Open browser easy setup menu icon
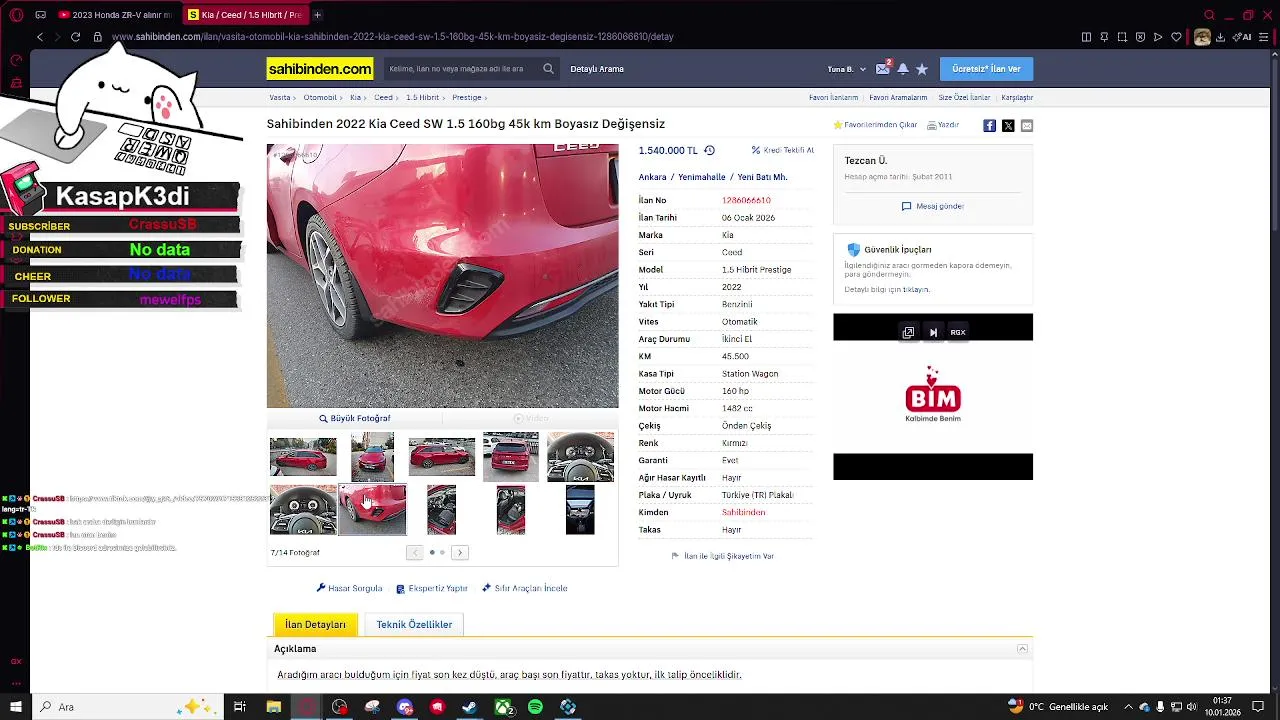This screenshot has width=1280, height=720. click(1265, 37)
